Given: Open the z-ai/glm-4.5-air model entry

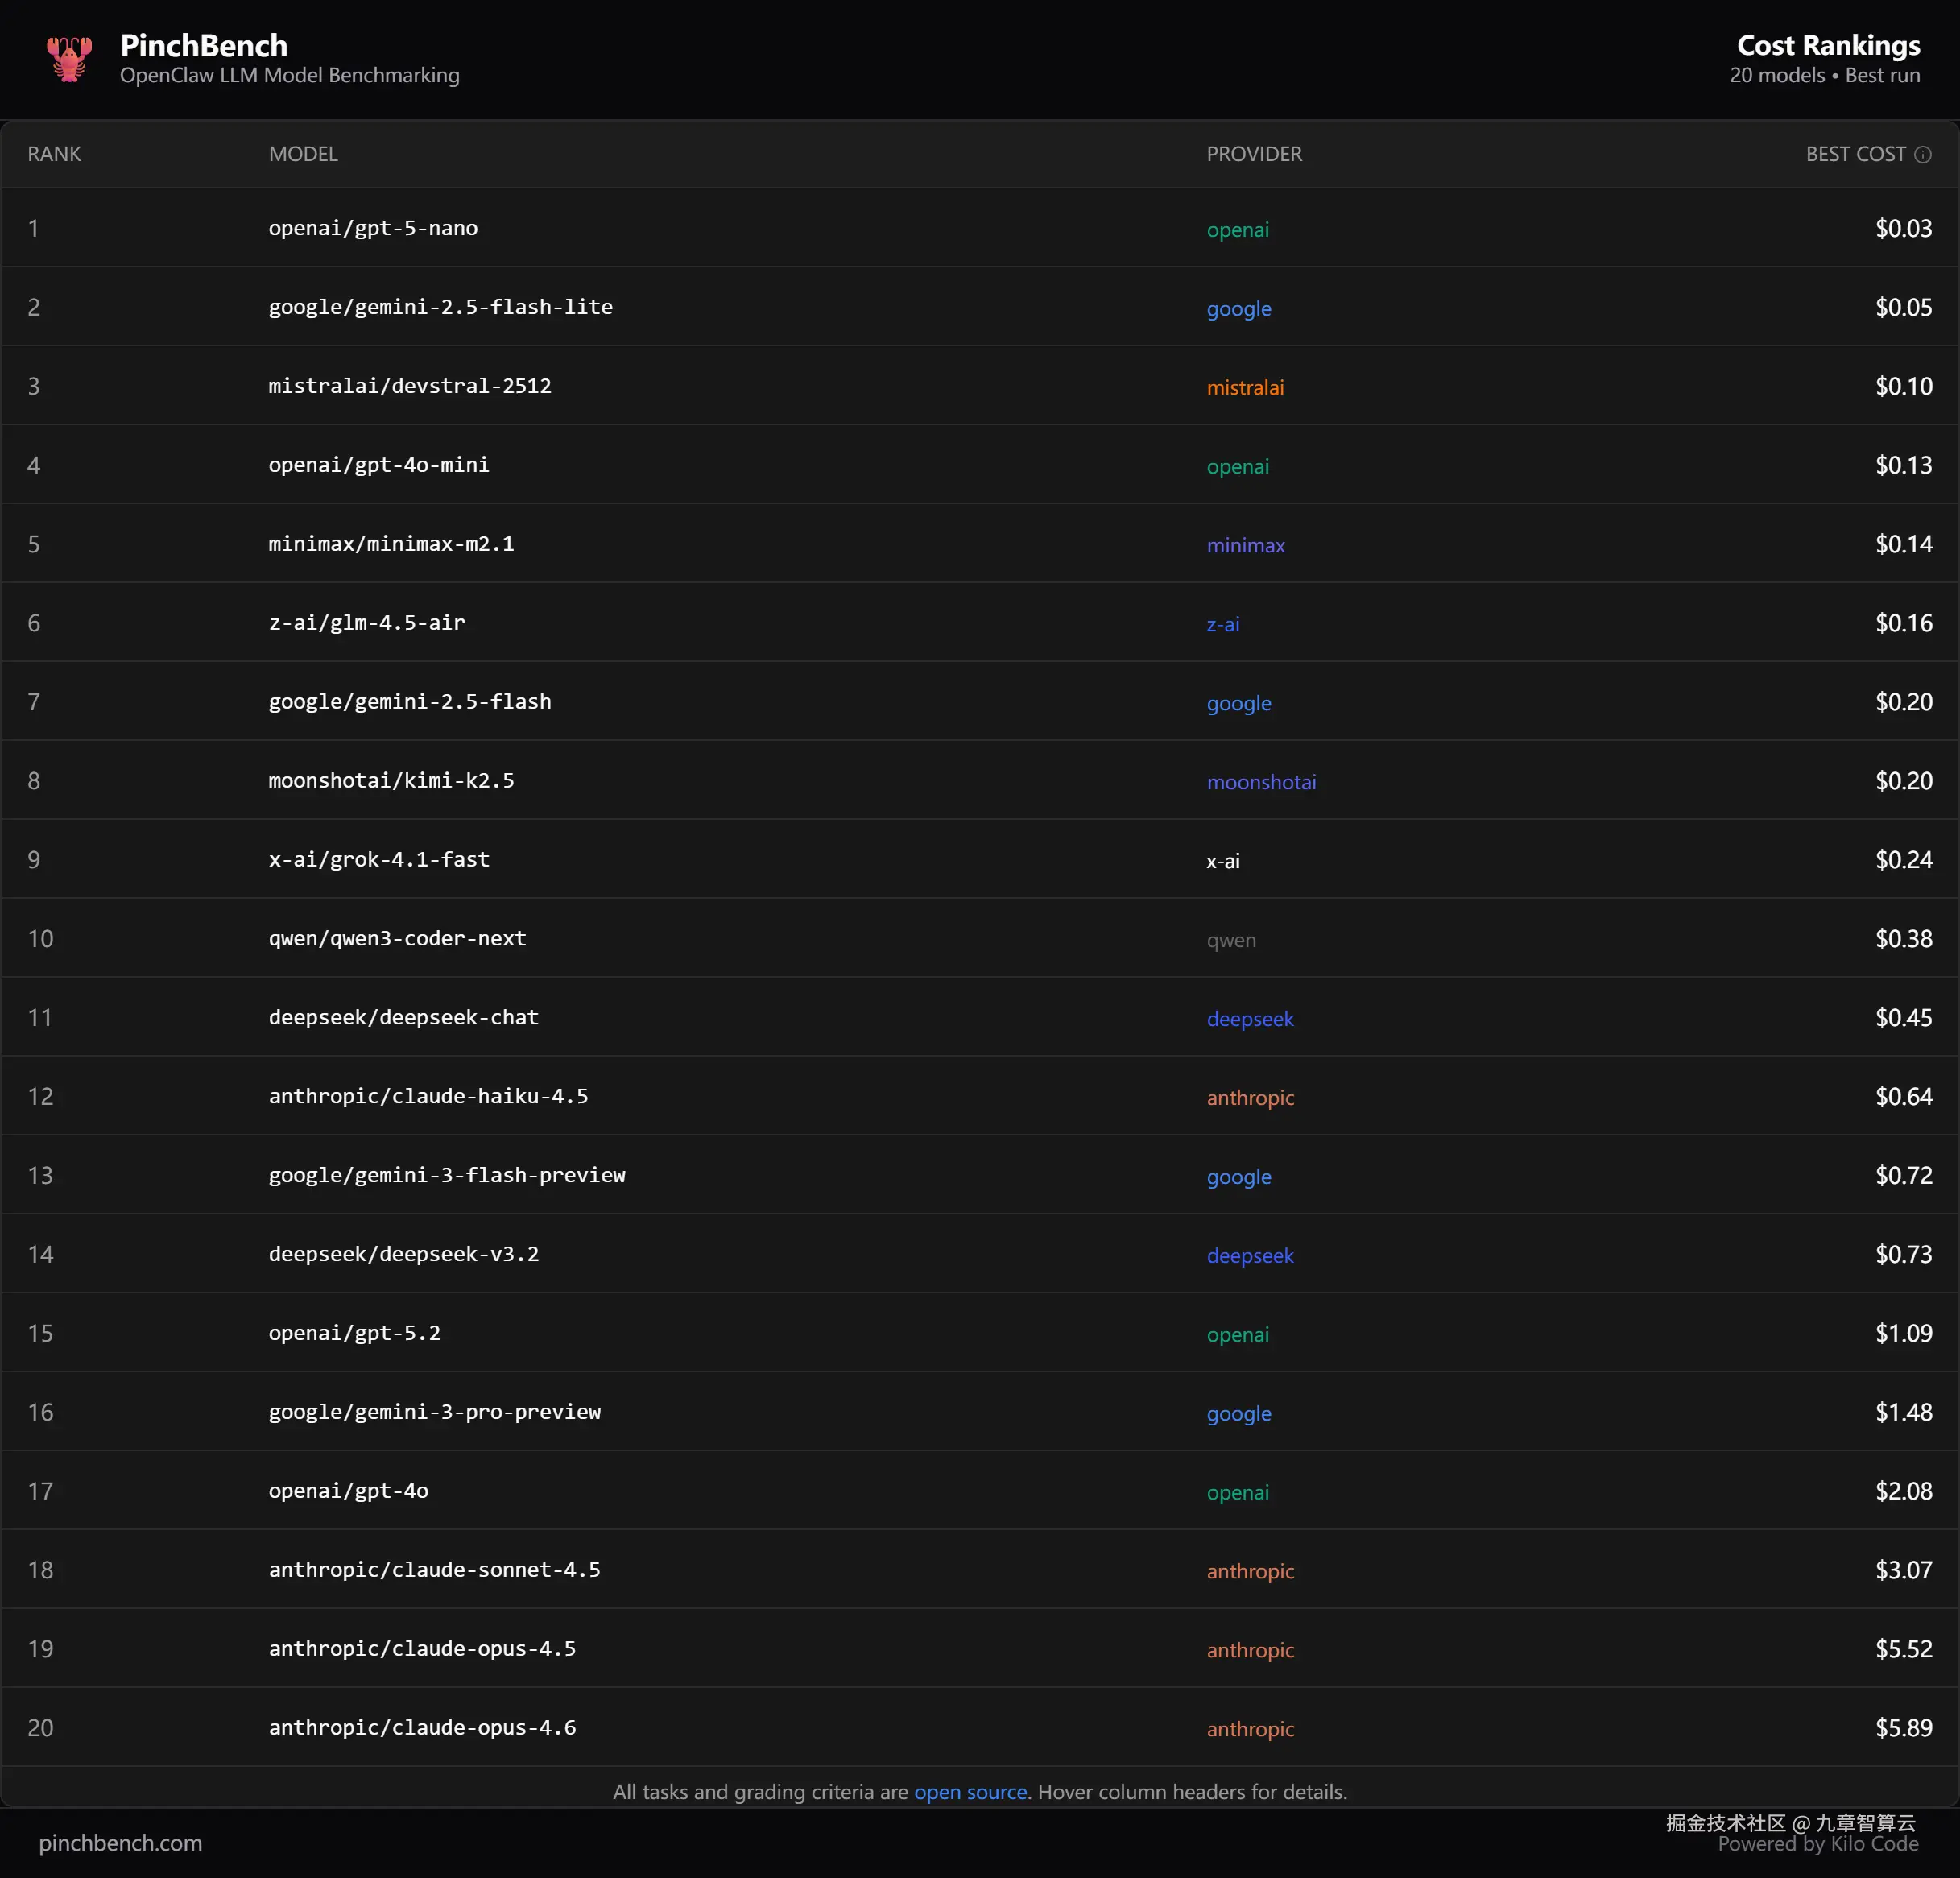Looking at the screenshot, I should coord(366,623).
